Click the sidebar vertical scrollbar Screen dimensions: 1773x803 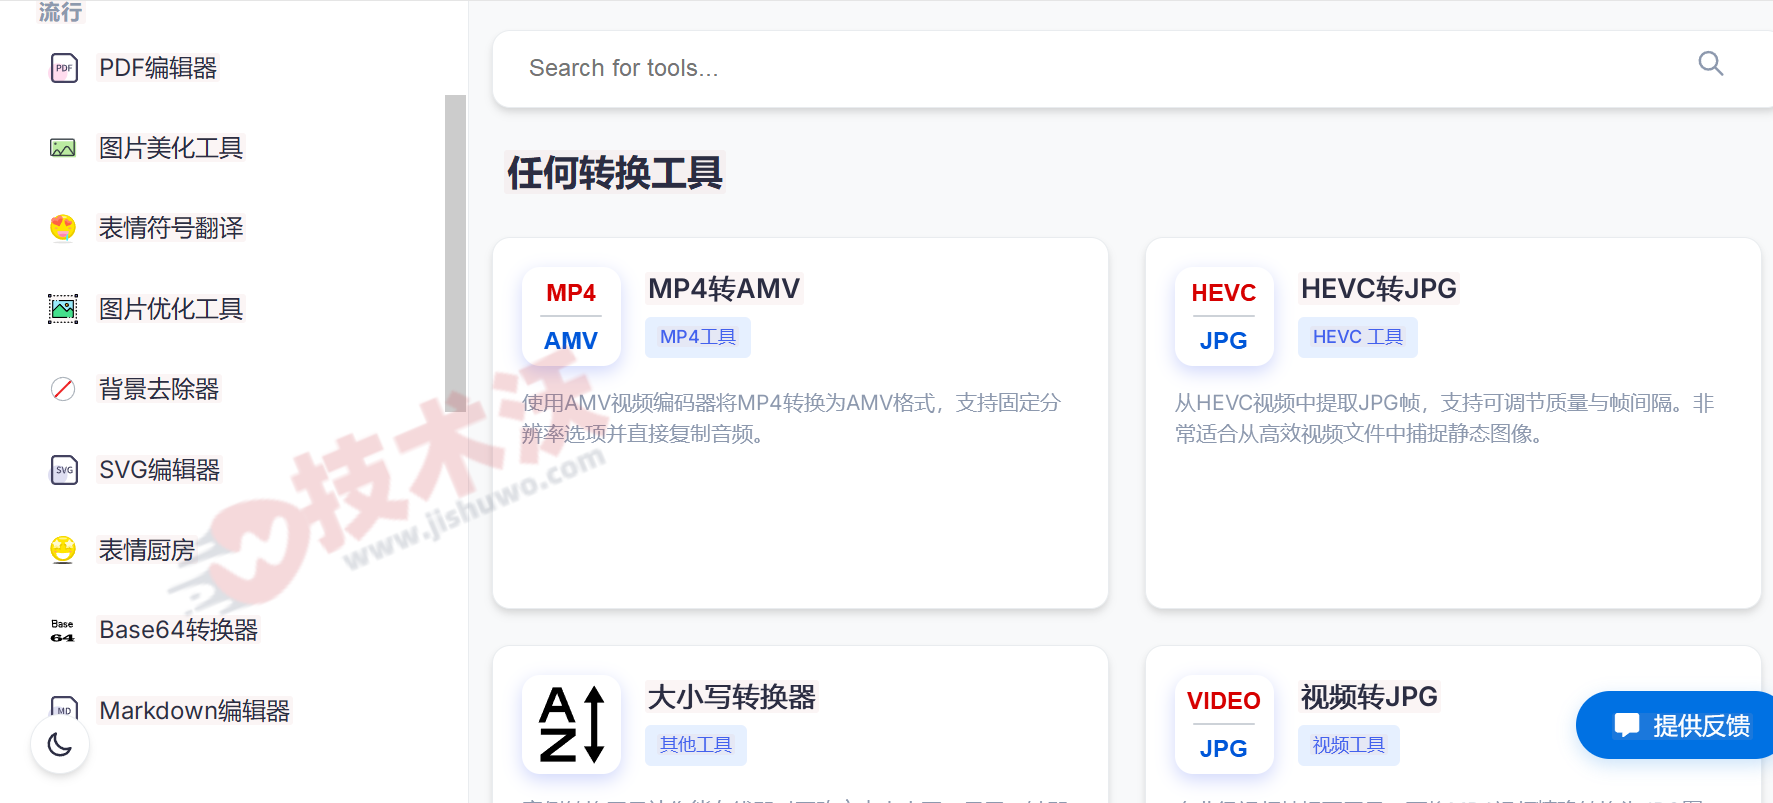point(455,250)
